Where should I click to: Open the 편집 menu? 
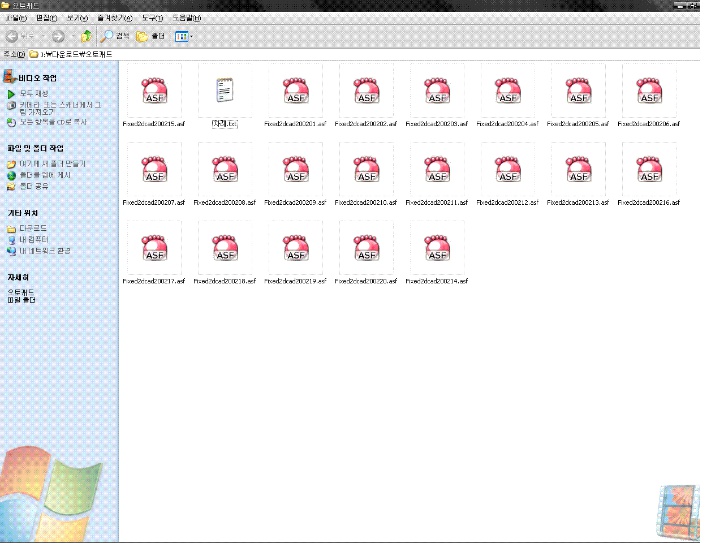coord(47,18)
